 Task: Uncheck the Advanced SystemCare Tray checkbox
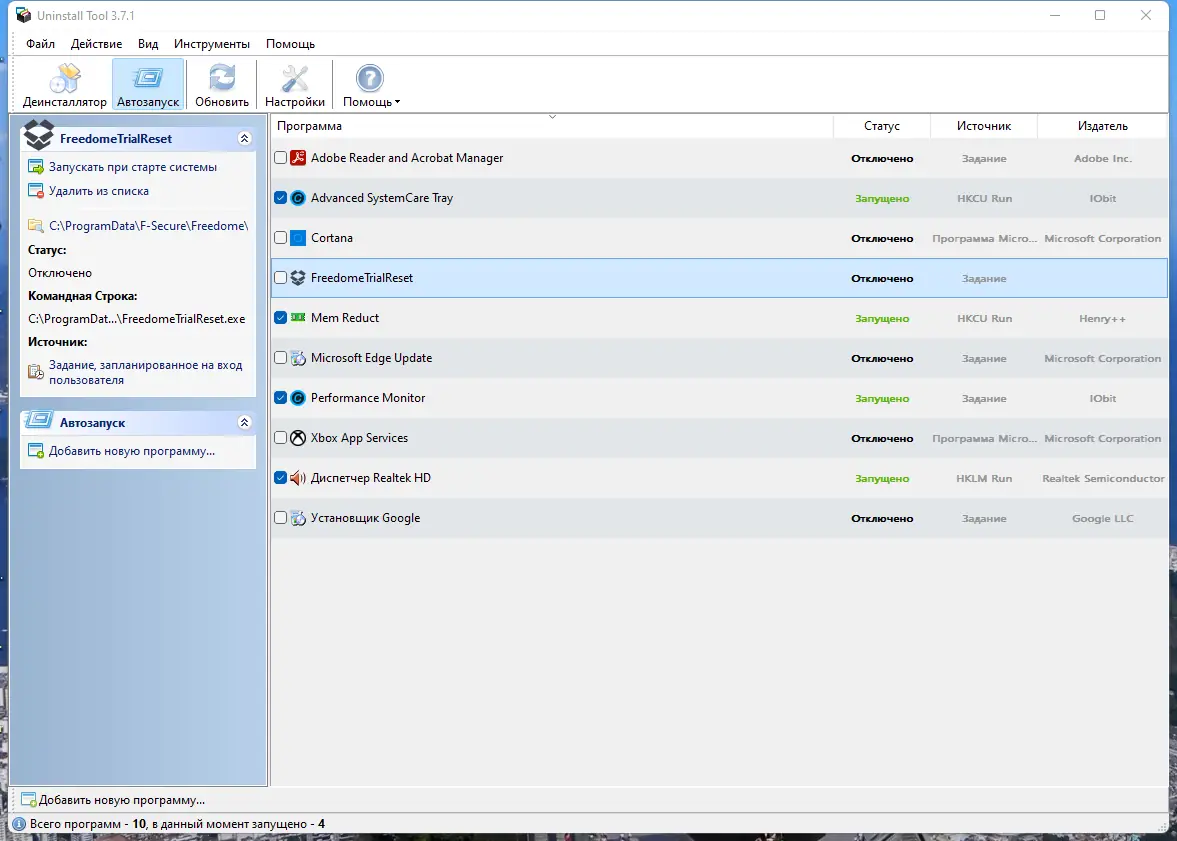280,198
